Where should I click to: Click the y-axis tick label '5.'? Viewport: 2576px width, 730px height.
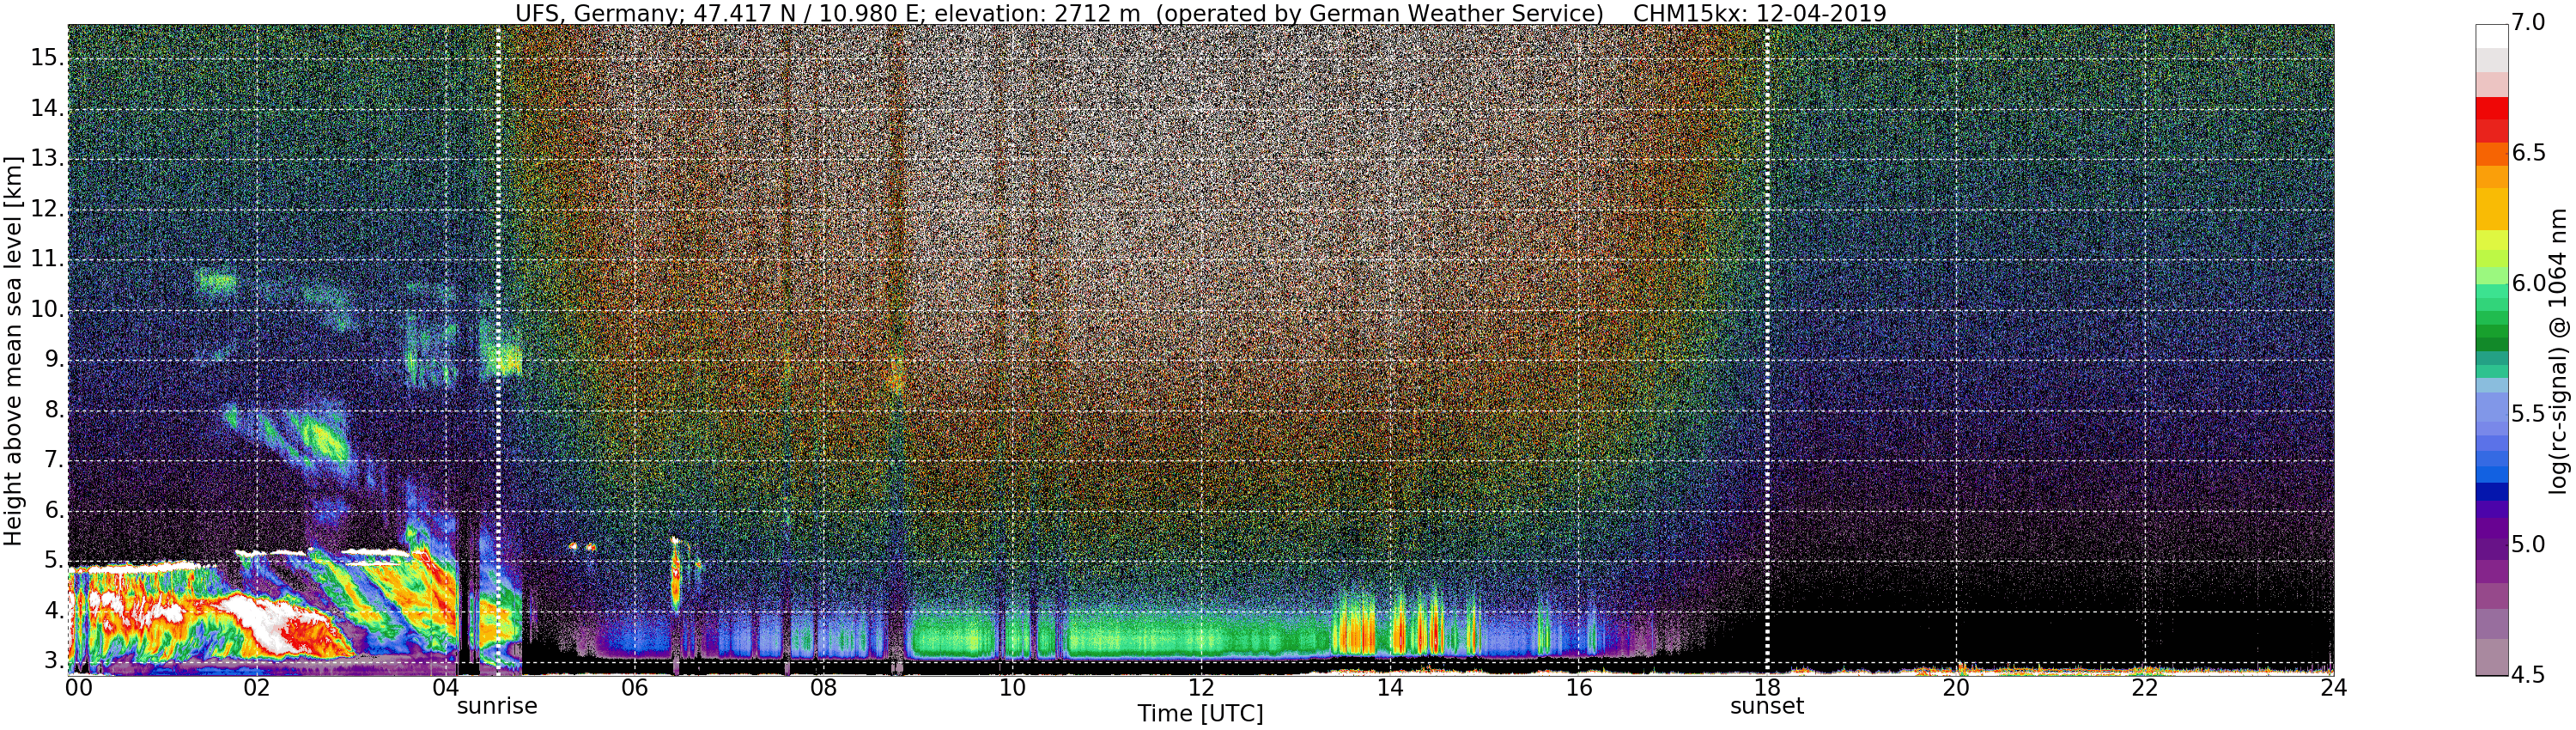[54, 560]
